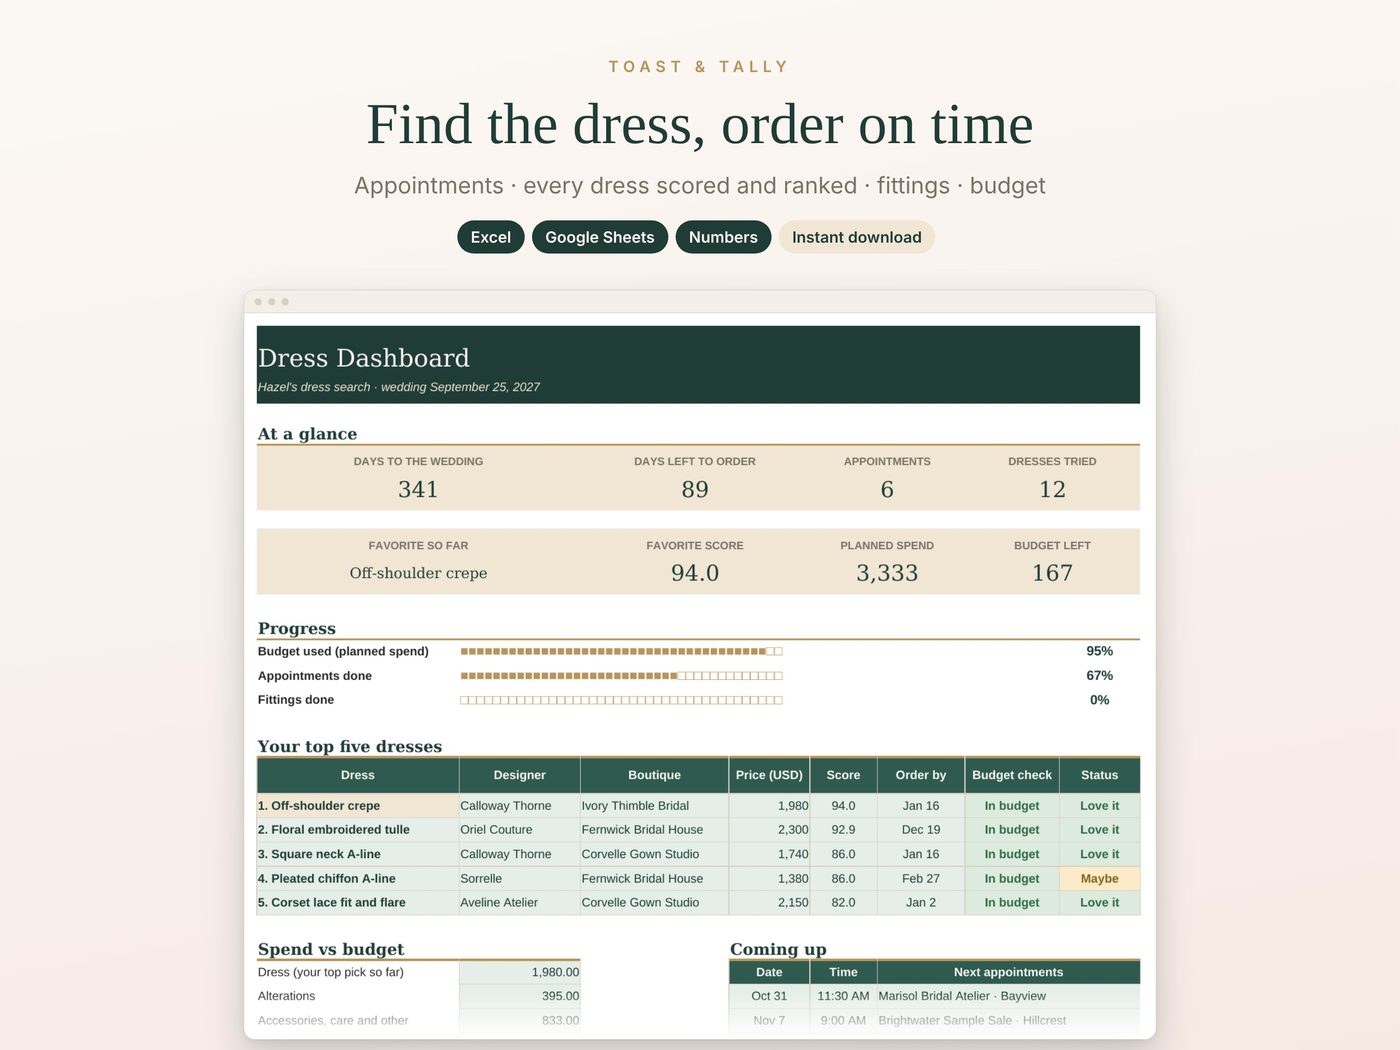Viewport: 1400px width, 1050px height.
Task: Click the Aveline Atelier designer cell
Action: point(520,903)
